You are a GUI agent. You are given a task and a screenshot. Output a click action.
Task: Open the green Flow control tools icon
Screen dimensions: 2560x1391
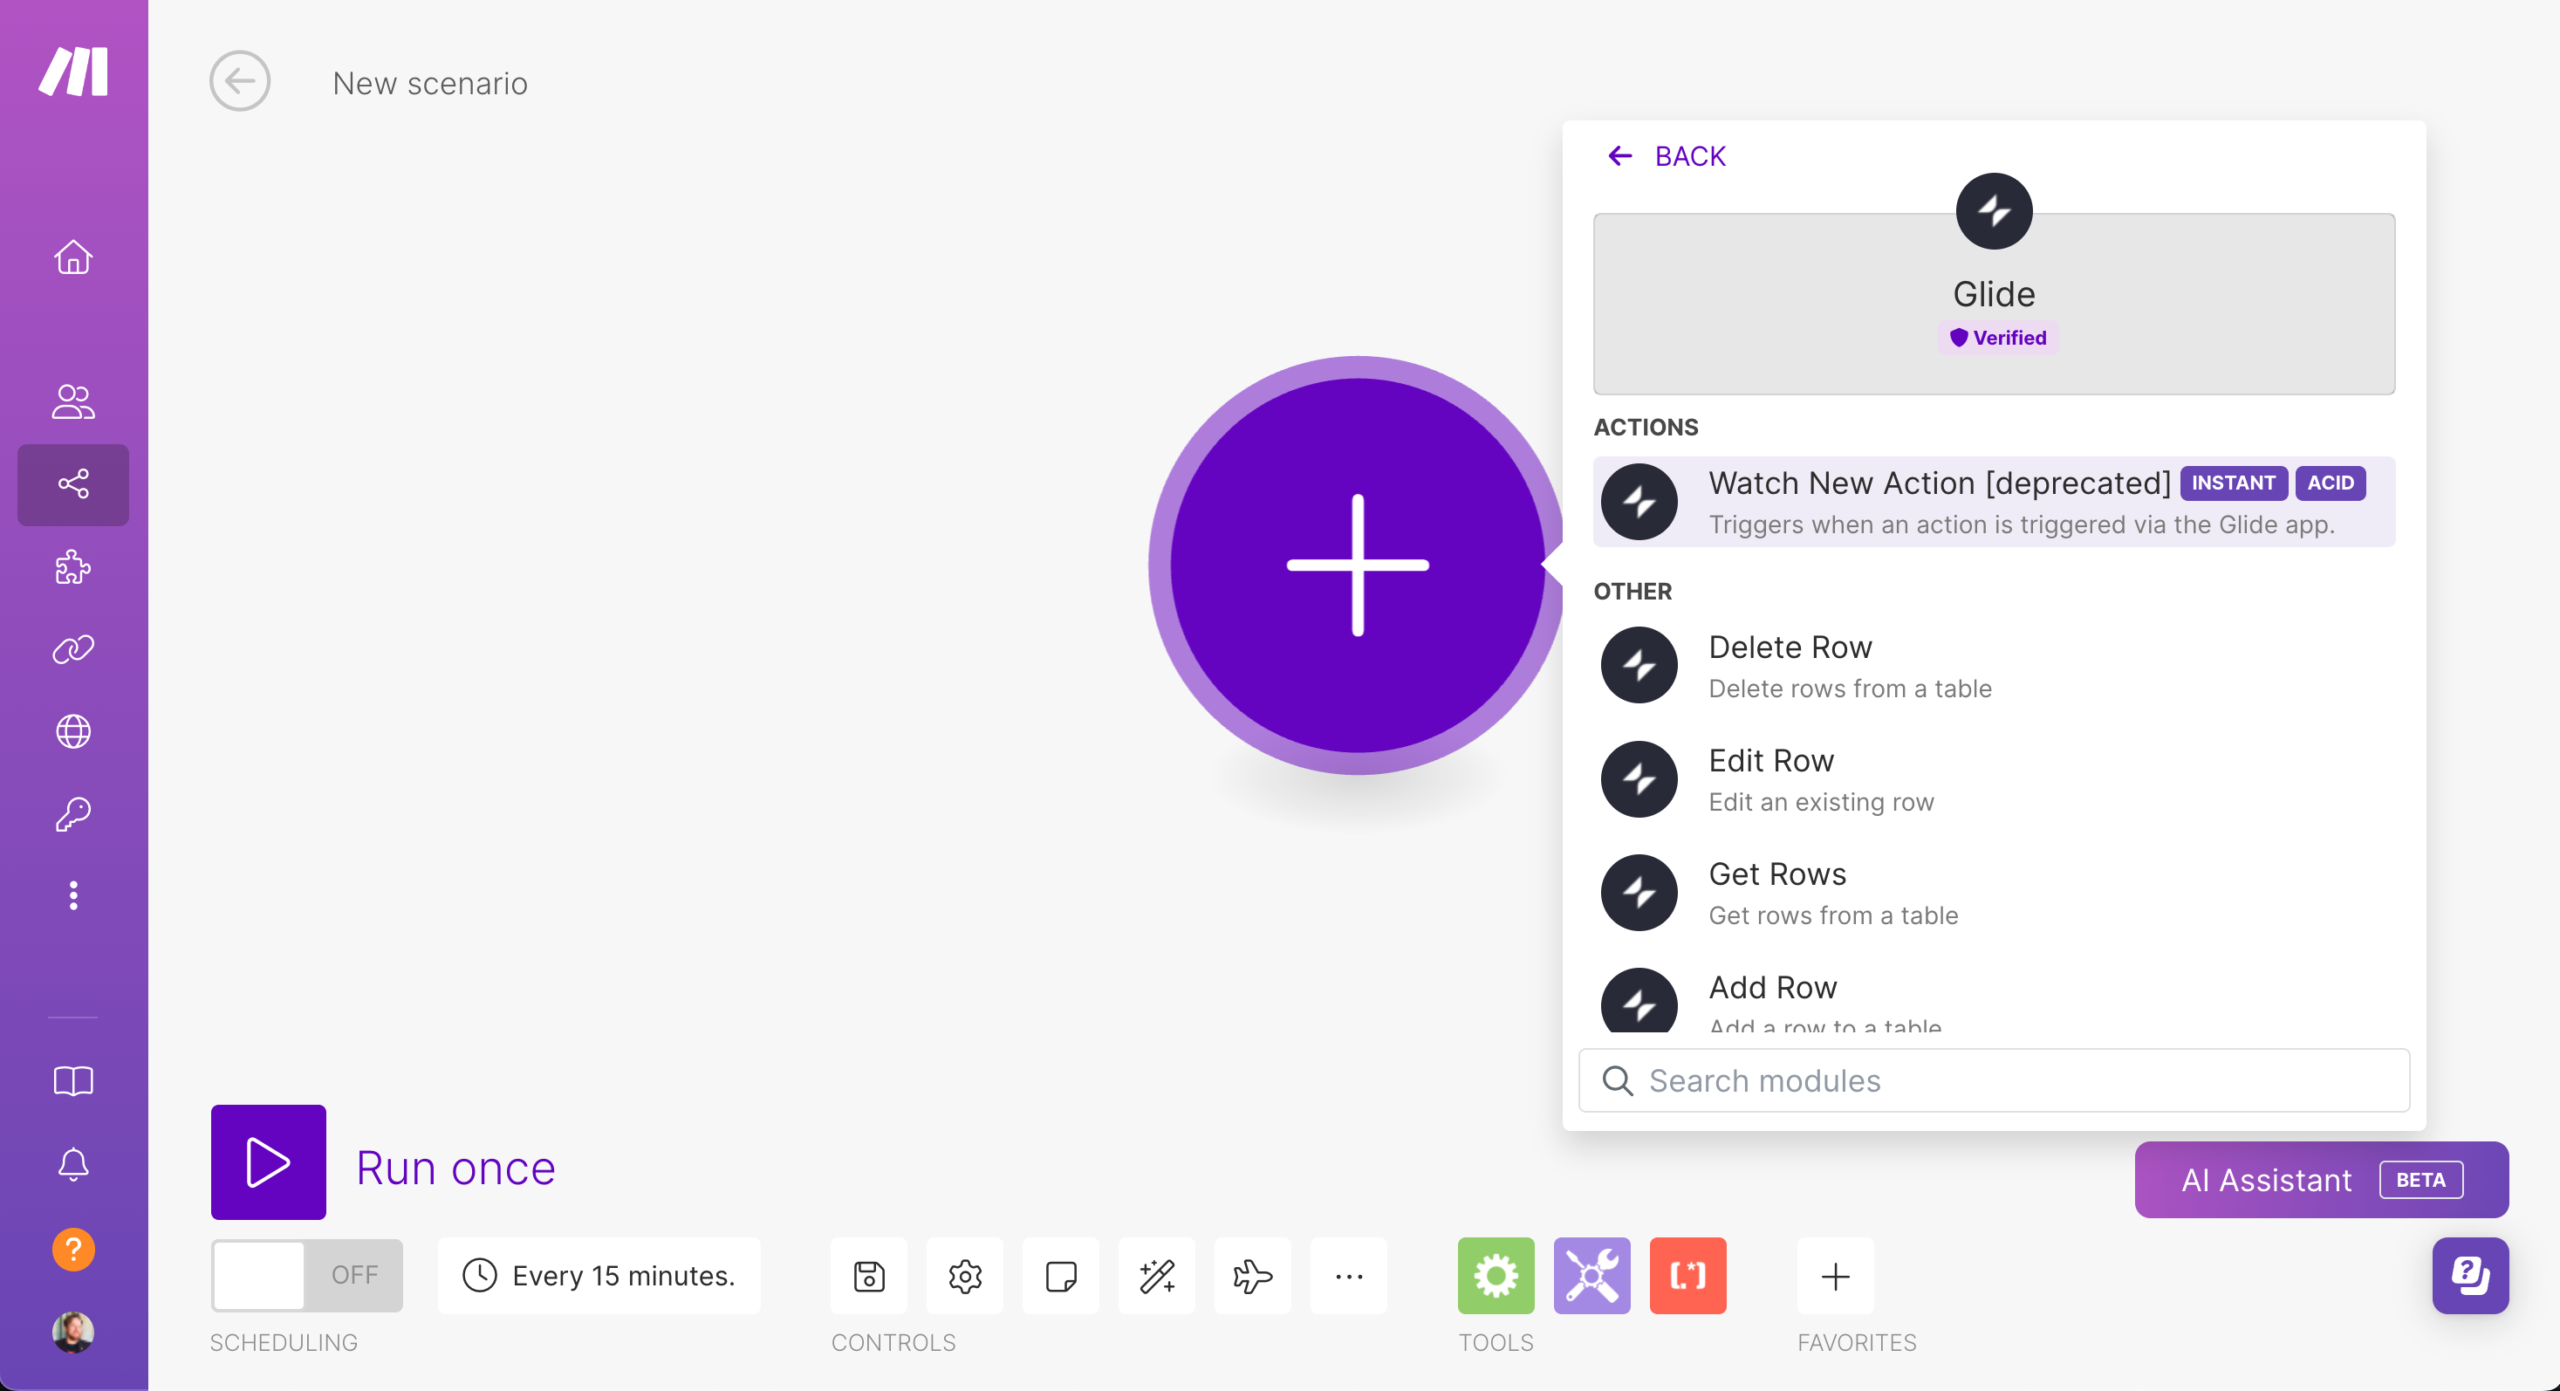(x=1496, y=1276)
